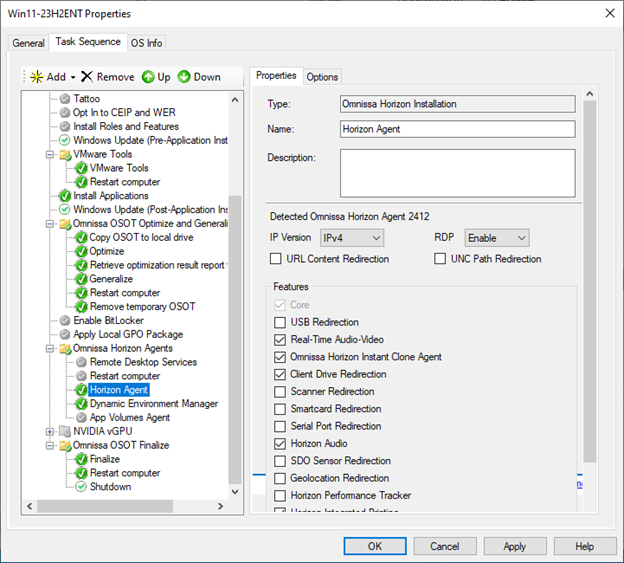
Task: Click the Omnissa Horizon Agents folder icon
Action: pyautogui.click(x=65, y=349)
